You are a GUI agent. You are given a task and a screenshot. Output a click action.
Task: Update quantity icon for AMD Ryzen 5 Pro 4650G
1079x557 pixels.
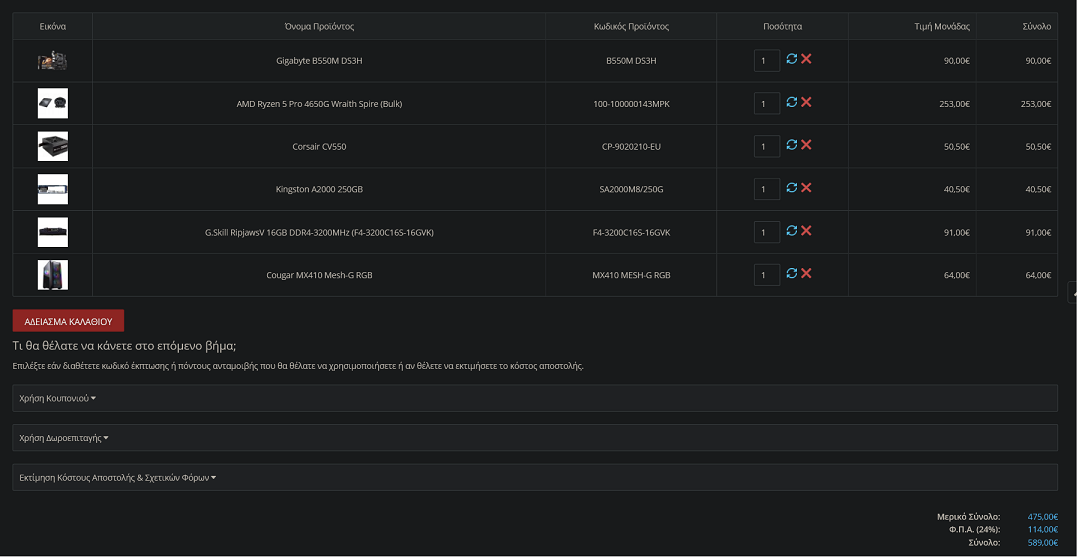point(791,102)
